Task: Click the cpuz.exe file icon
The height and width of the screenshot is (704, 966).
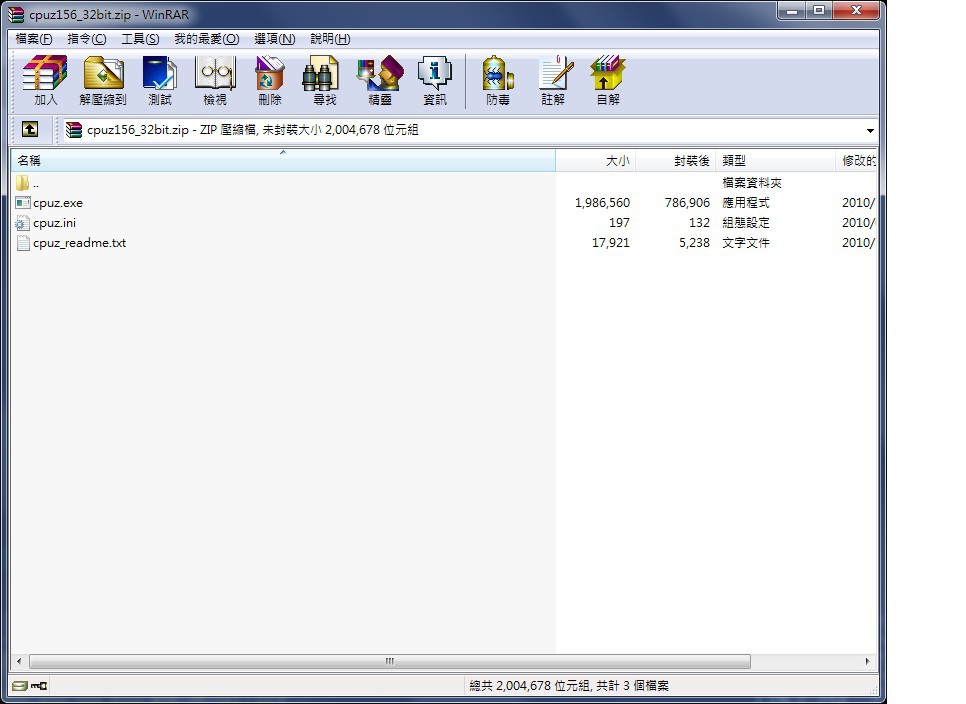Action: click(23, 203)
